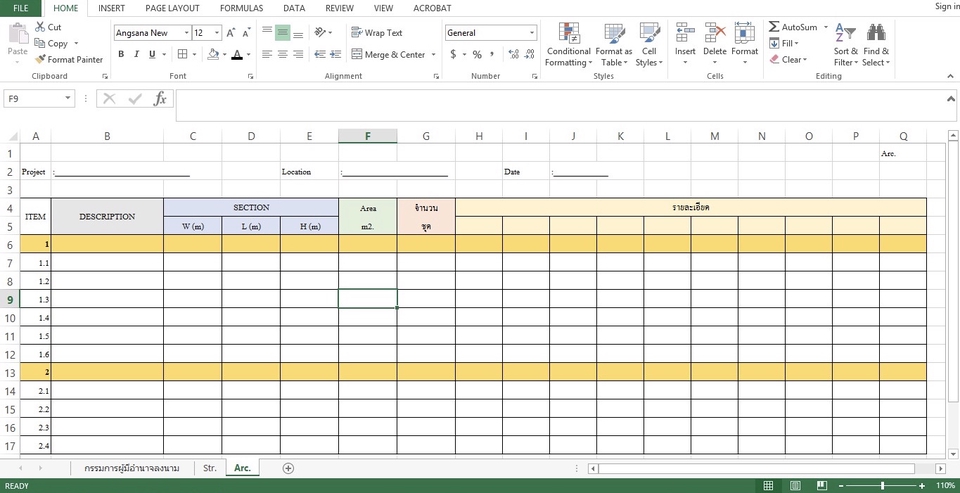Collapse the ribbon arrow

(950, 77)
